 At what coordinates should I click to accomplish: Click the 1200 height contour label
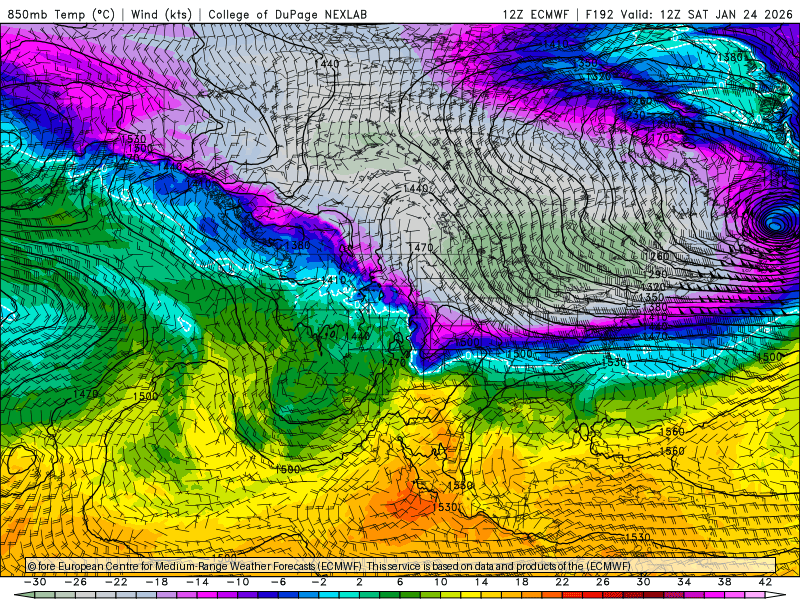(663, 124)
